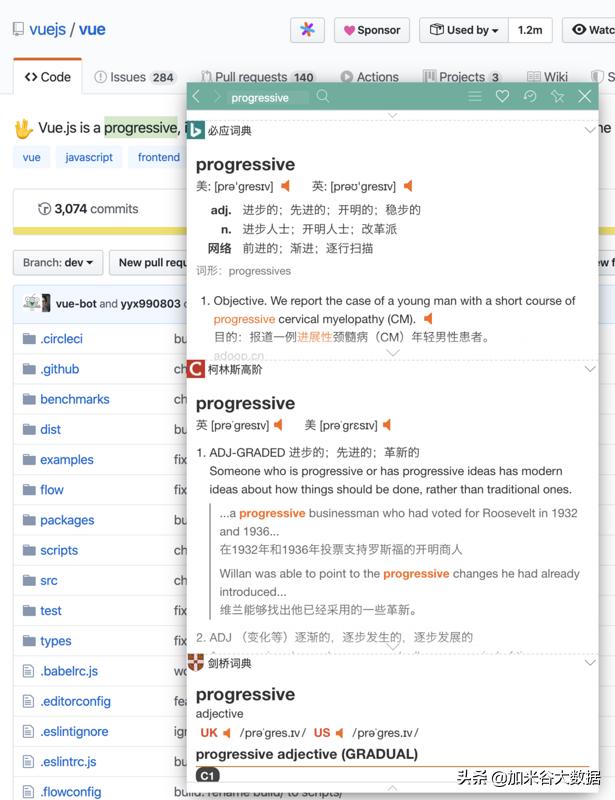The width and height of the screenshot is (615, 800).
Task: Open the 1.2m used-by count
Action: pyautogui.click(x=530, y=30)
